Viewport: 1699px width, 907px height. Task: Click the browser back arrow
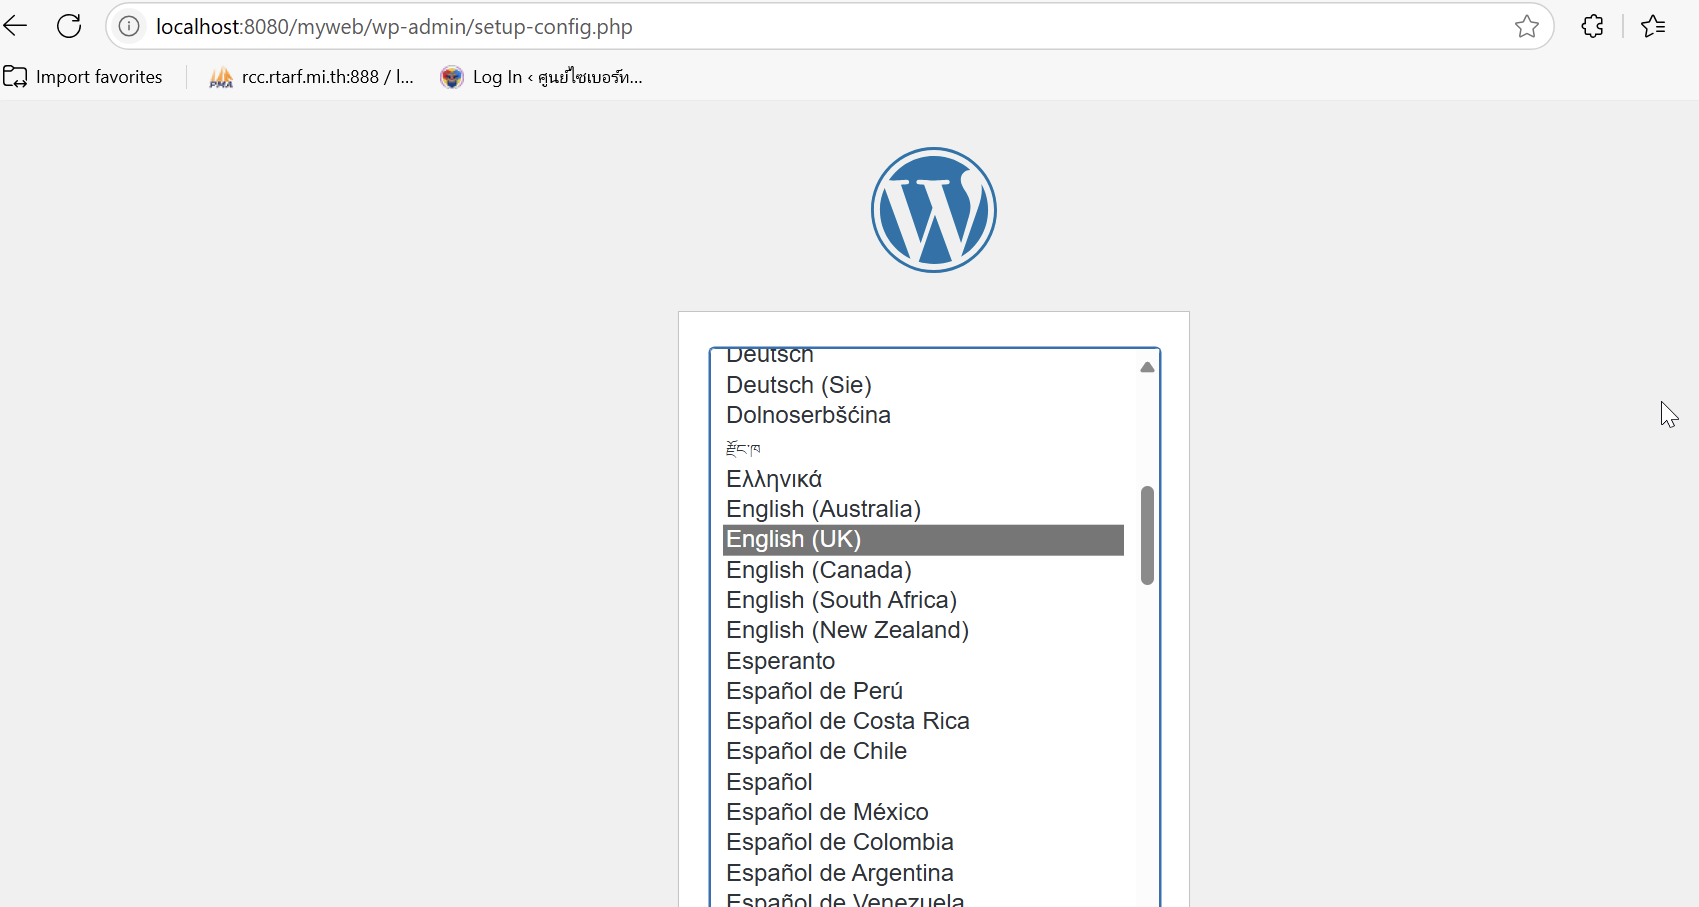click(x=16, y=26)
